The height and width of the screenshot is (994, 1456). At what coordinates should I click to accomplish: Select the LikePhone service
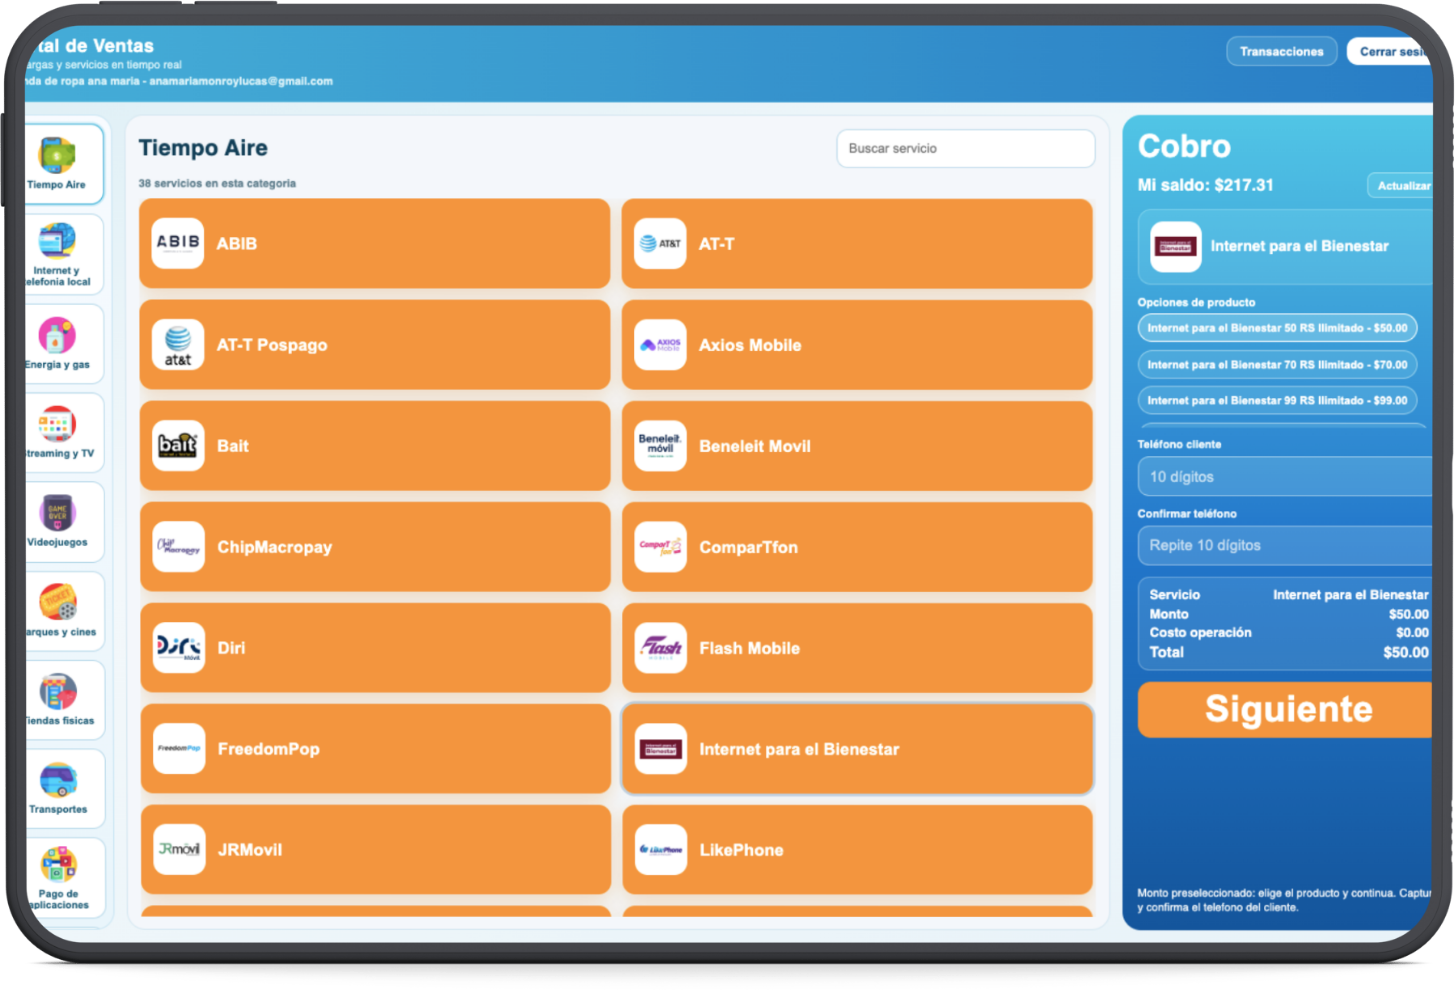pos(857,849)
